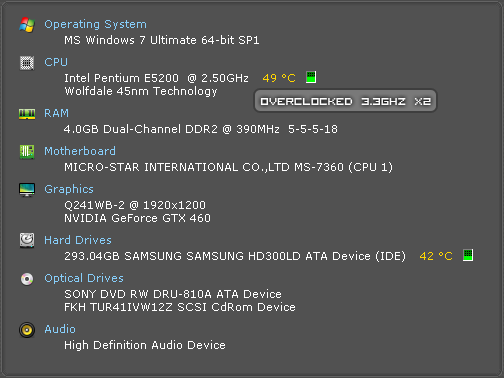Click the green CPU temperature indicator icon
This screenshot has width=504, height=378.
click(311, 77)
